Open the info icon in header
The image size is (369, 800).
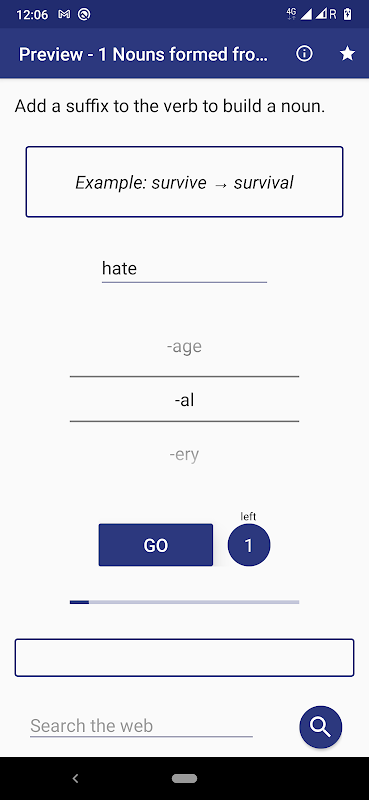click(x=305, y=54)
